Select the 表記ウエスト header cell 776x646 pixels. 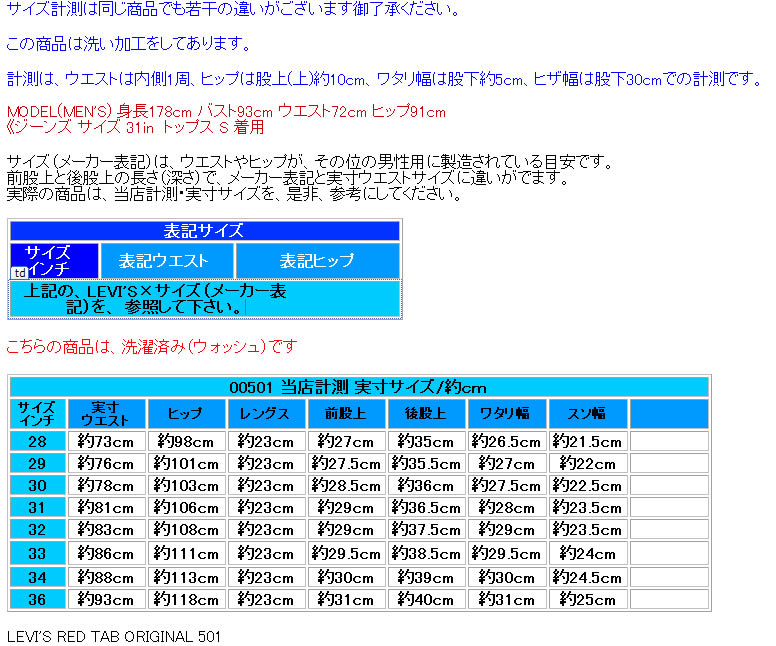coord(166,260)
